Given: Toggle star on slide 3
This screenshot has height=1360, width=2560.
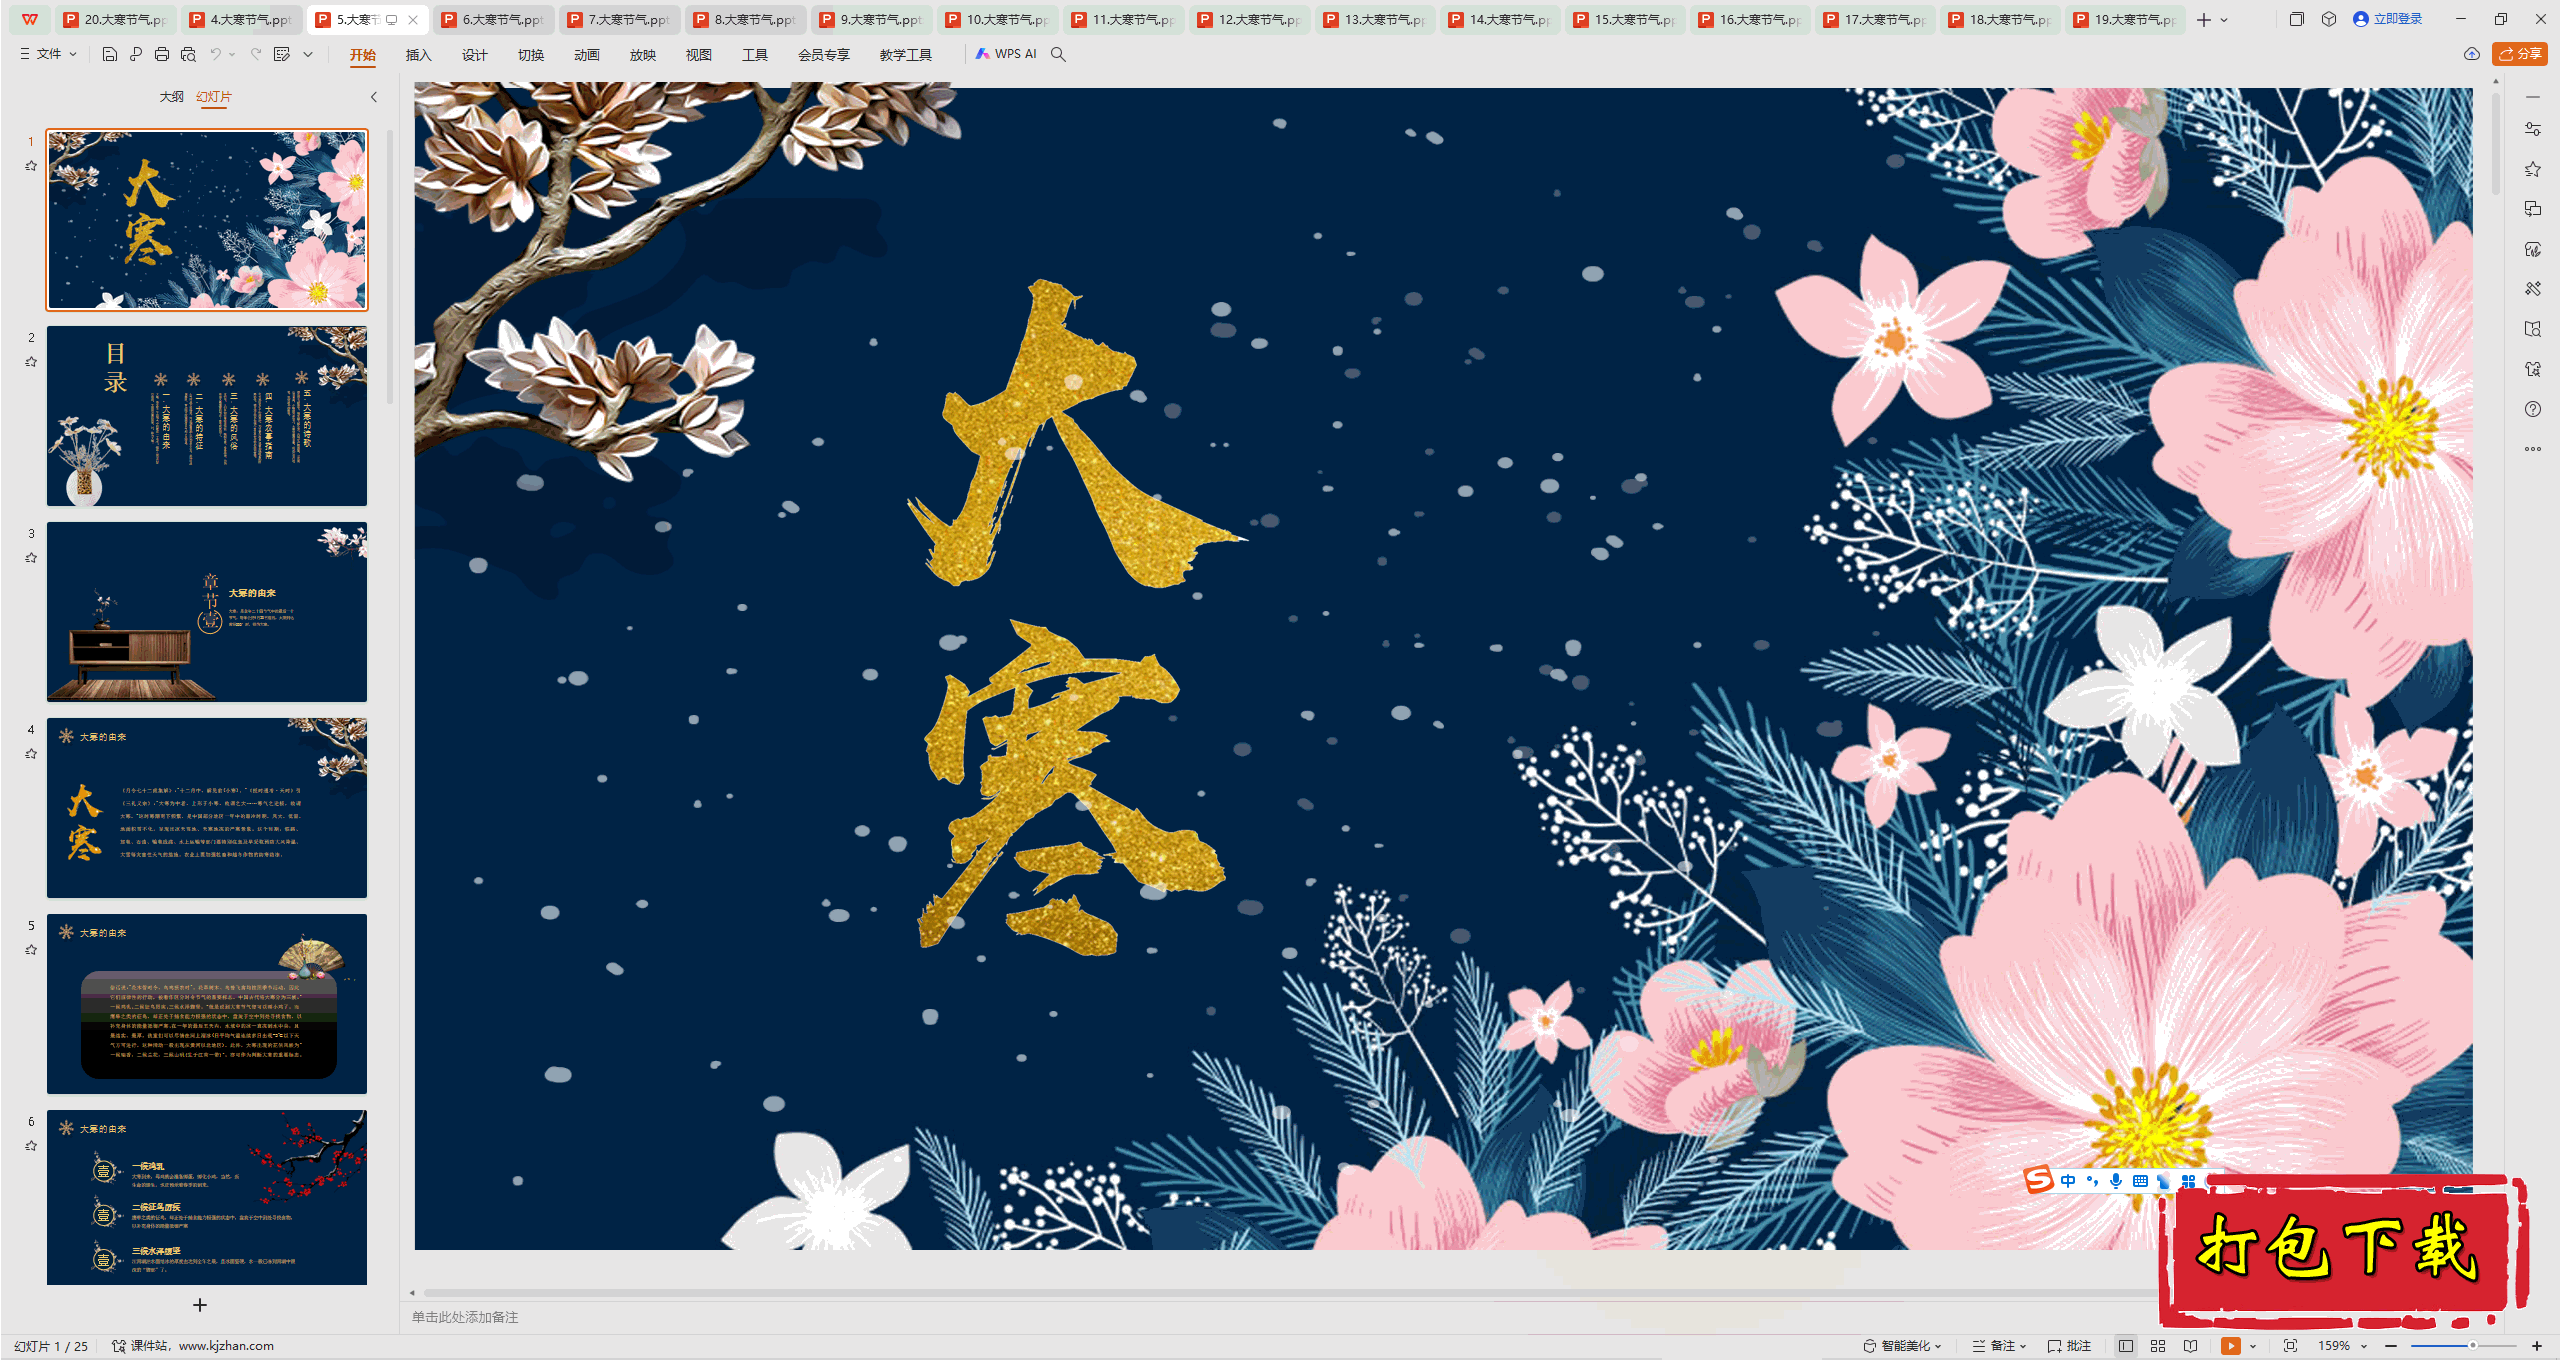Looking at the screenshot, I should tap(31, 558).
